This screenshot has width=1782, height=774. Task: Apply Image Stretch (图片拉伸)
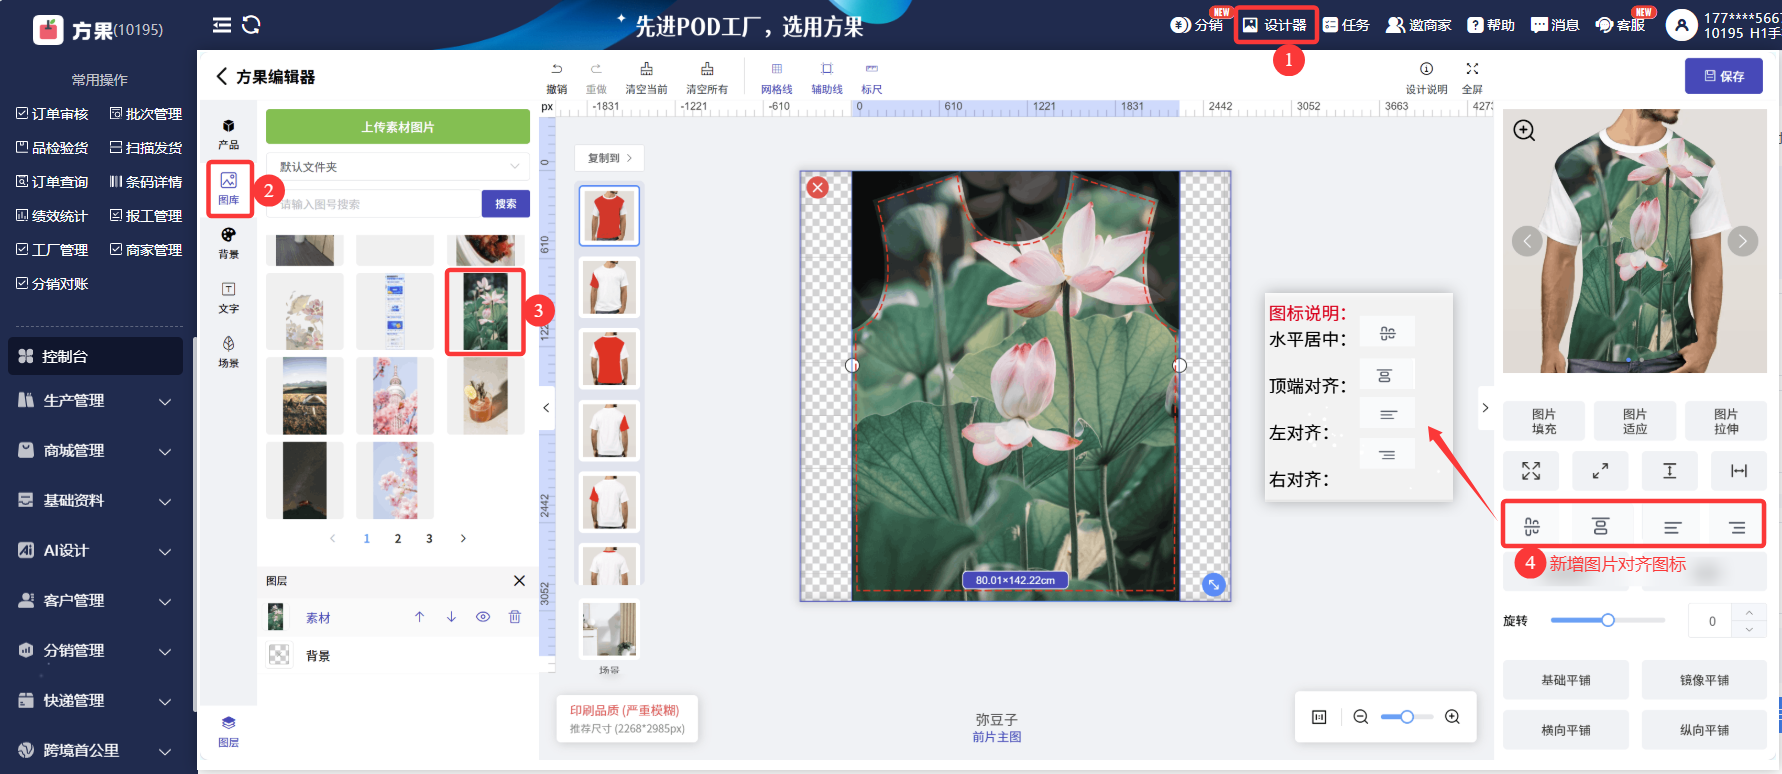tap(1726, 421)
